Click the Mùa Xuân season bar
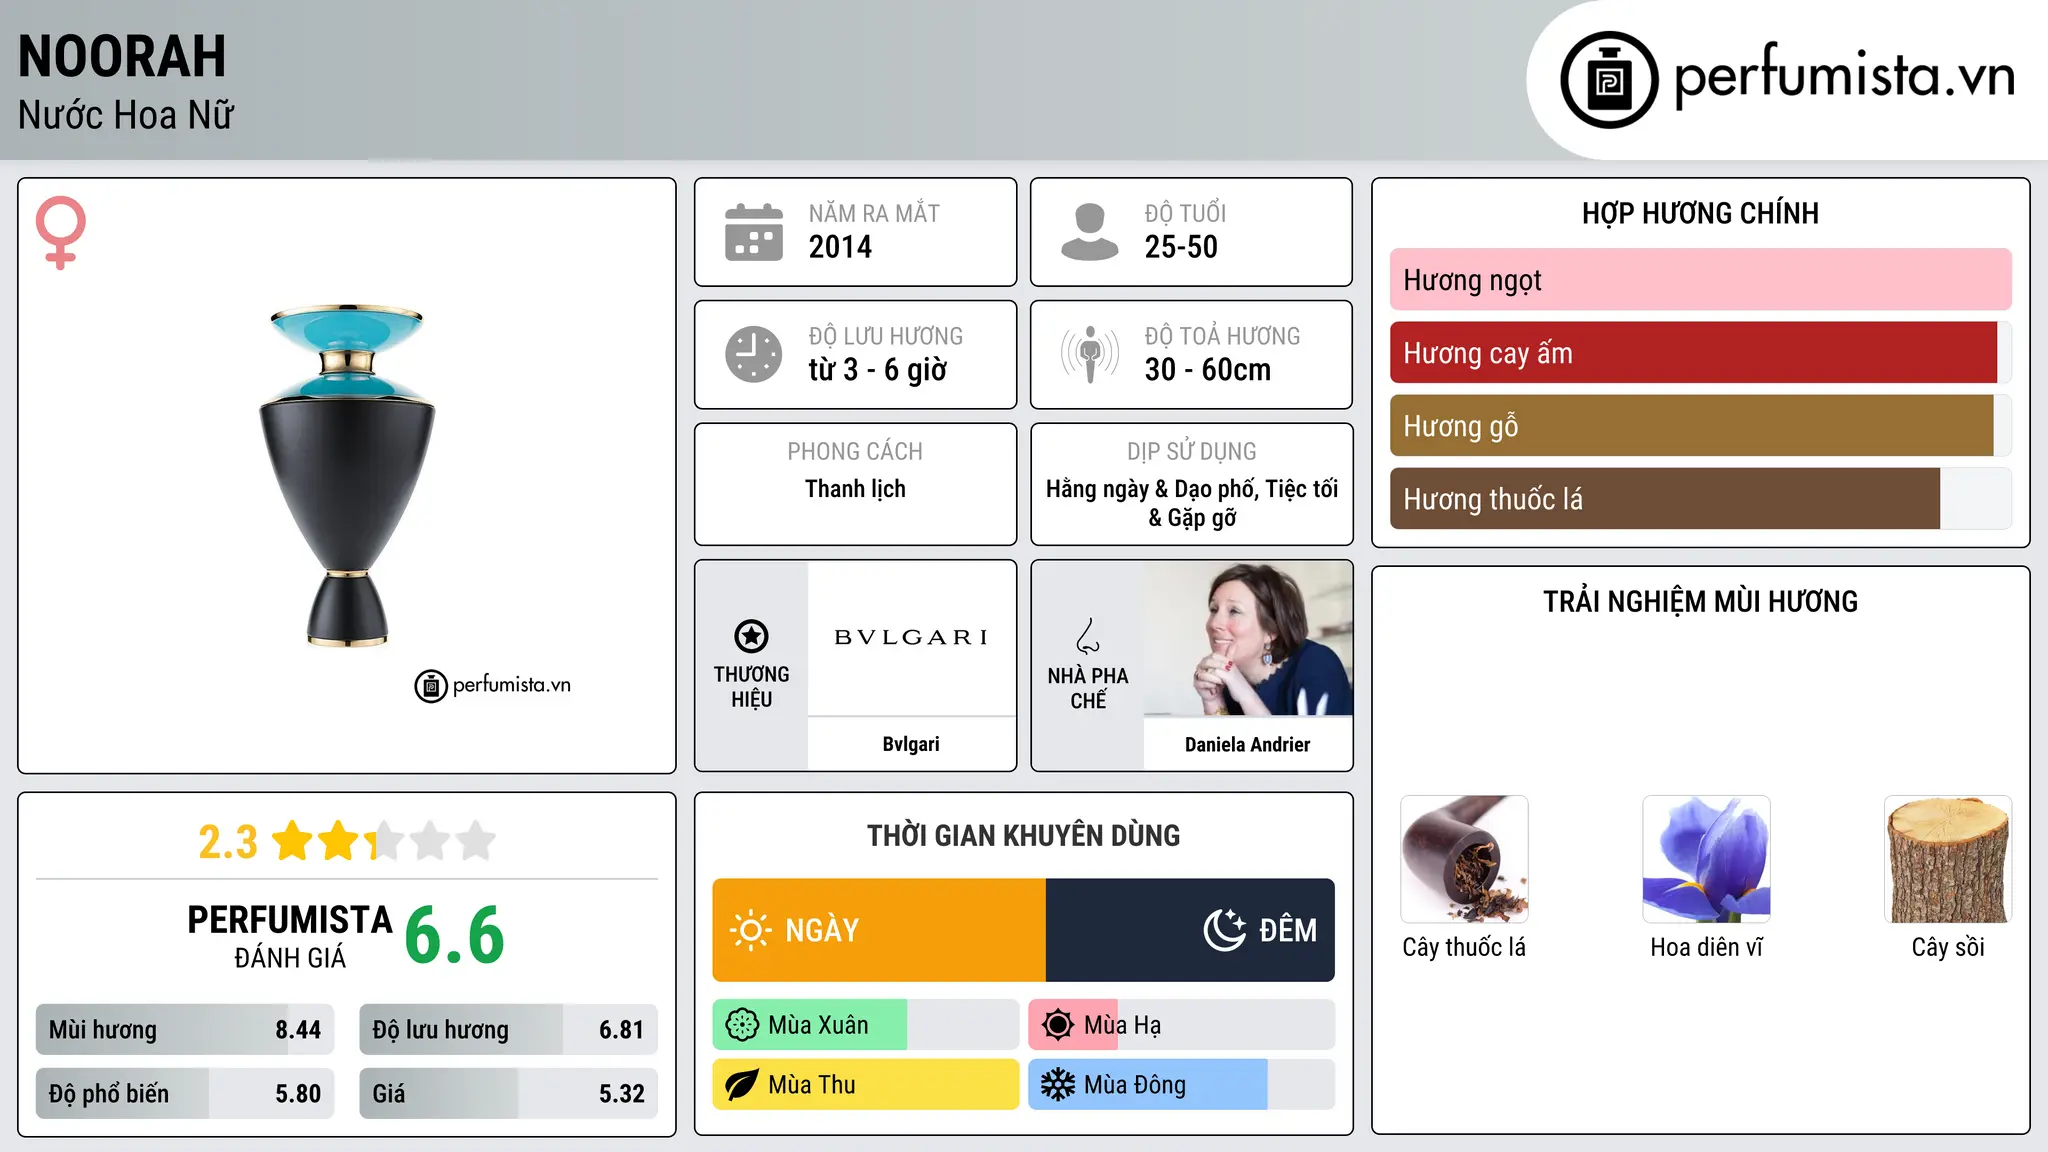2048x1152 pixels. [x=866, y=1025]
